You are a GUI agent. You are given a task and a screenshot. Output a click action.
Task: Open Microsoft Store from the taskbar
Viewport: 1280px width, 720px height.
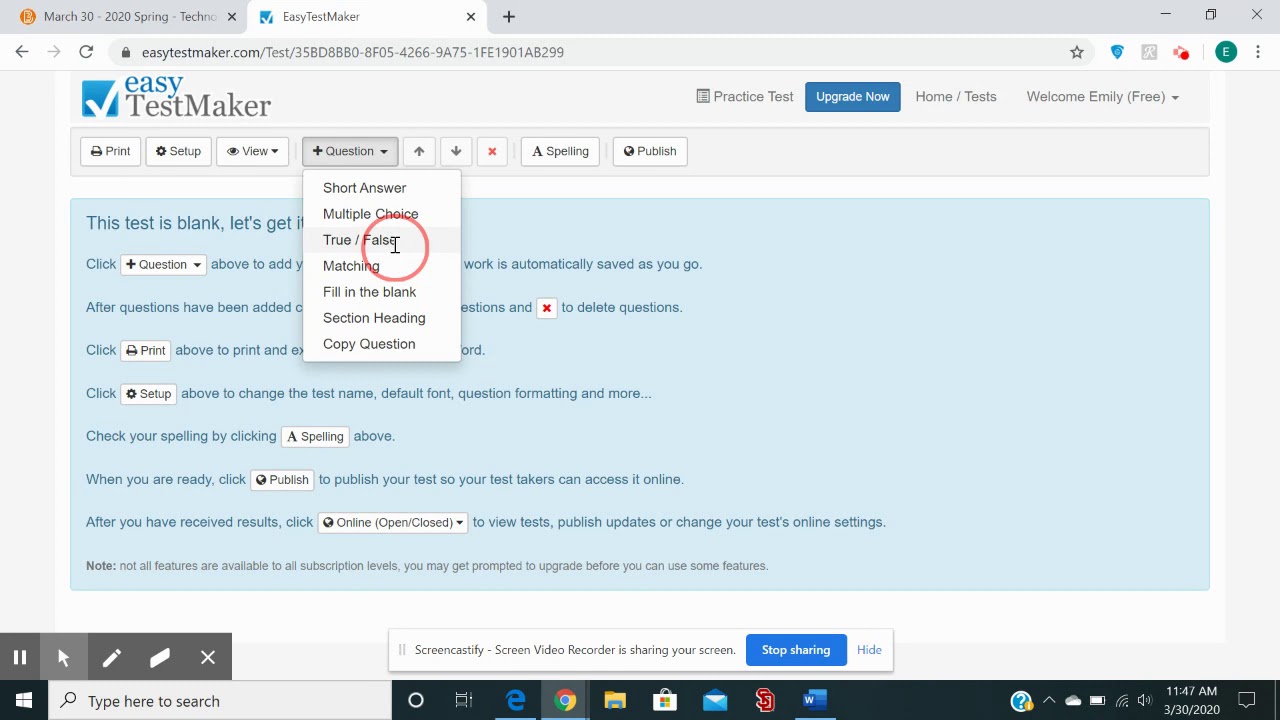click(665, 701)
